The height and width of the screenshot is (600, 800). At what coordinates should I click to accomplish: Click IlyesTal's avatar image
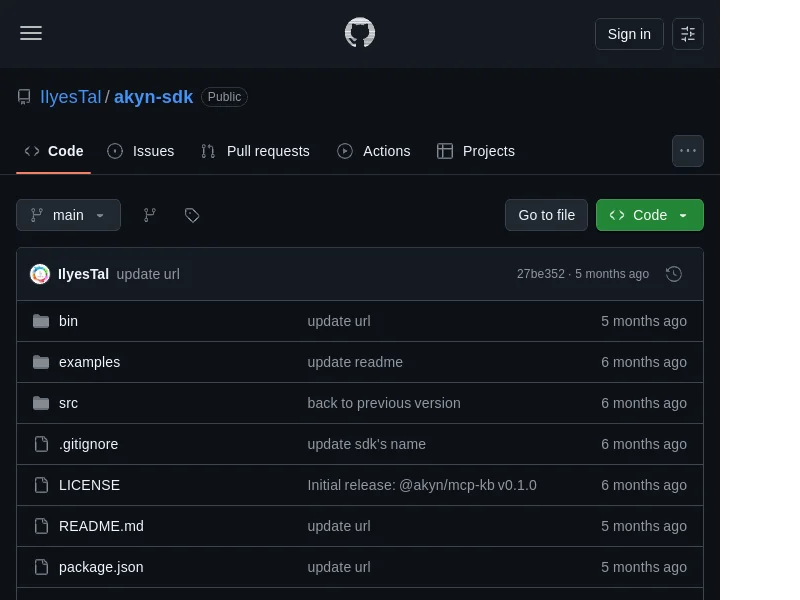(x=40, y=274)
